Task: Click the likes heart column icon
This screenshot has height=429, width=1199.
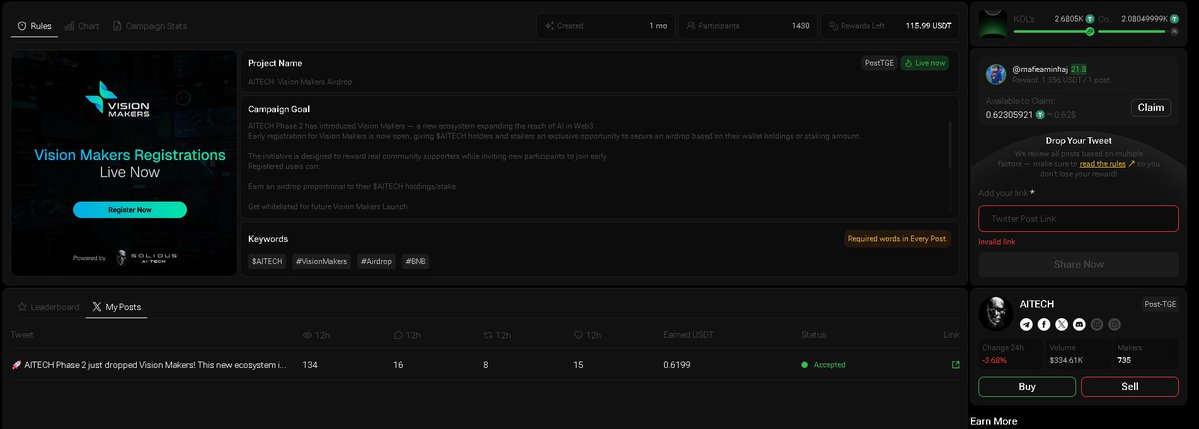Action: click(x=578, y=335)
